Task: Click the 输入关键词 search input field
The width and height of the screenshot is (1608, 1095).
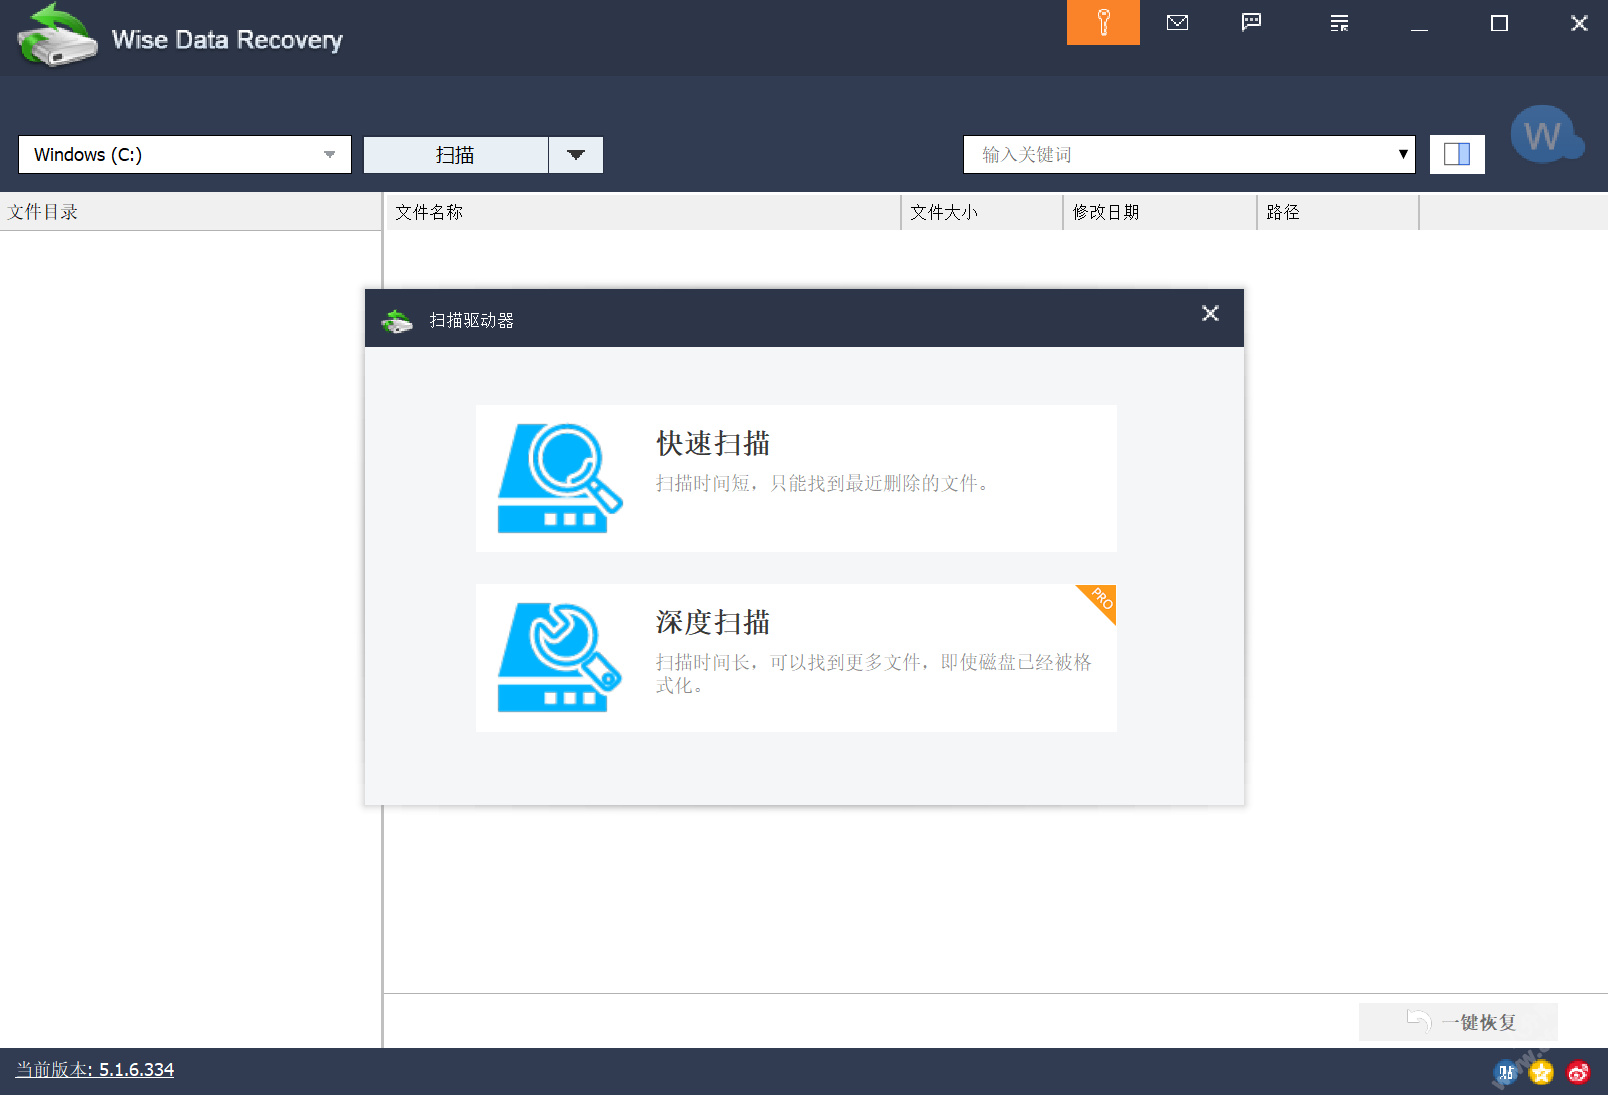Action: pos(1180,155)
